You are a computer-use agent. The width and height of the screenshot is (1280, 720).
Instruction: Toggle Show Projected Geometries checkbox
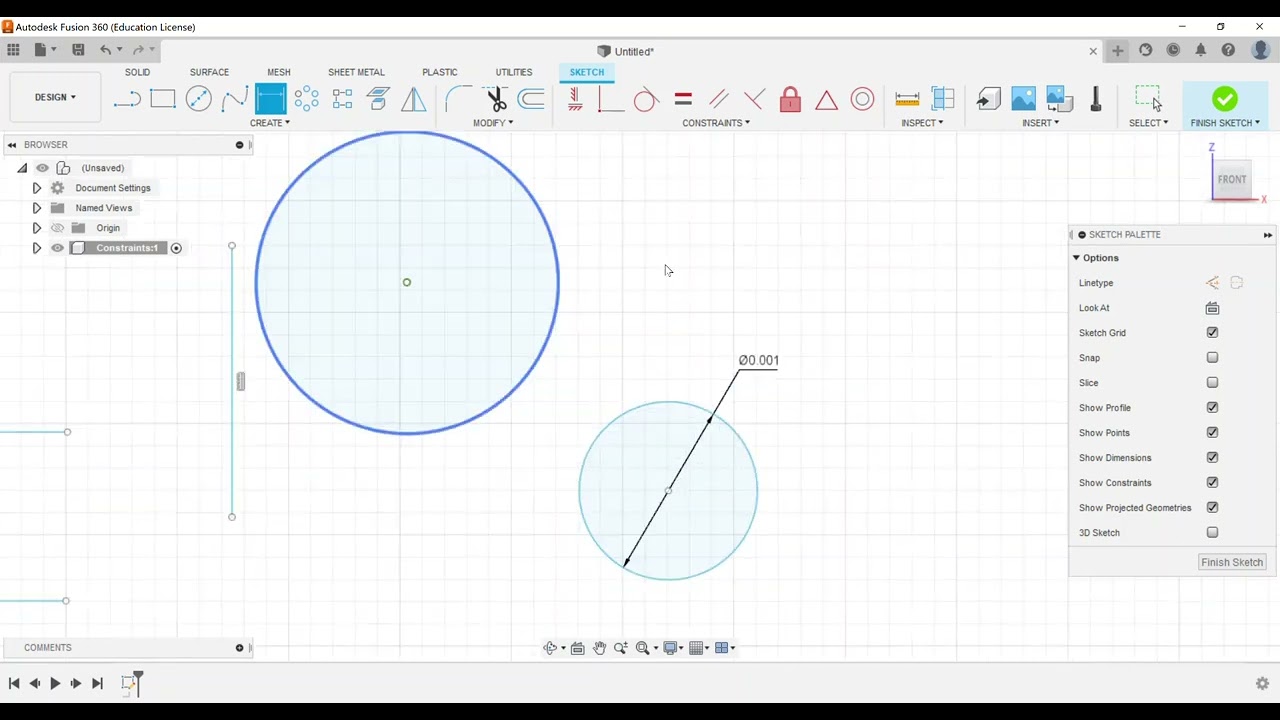(1212, 508)
